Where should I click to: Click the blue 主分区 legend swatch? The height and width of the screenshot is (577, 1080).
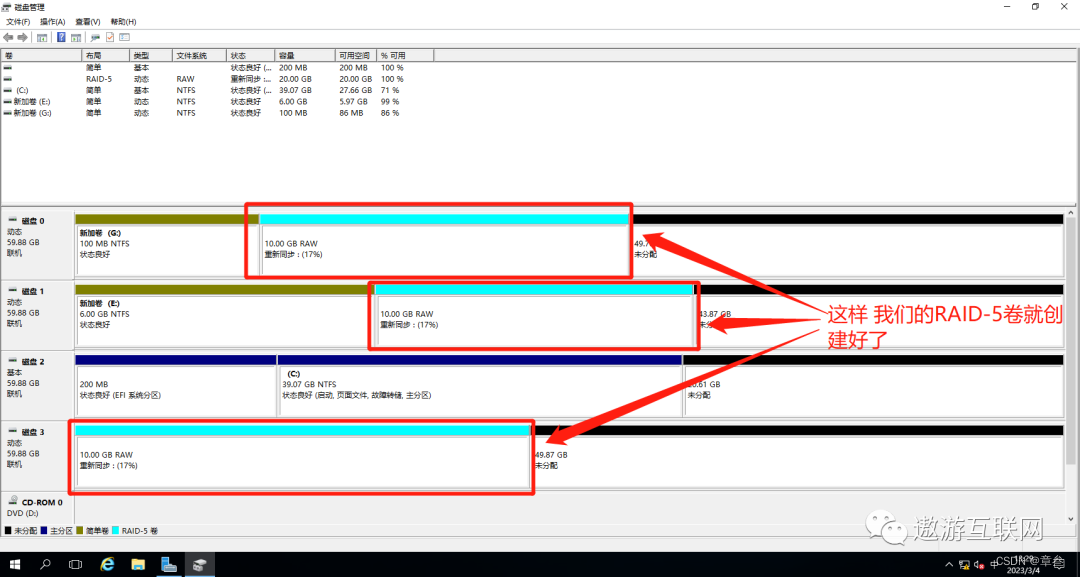[x=44, y=531]
